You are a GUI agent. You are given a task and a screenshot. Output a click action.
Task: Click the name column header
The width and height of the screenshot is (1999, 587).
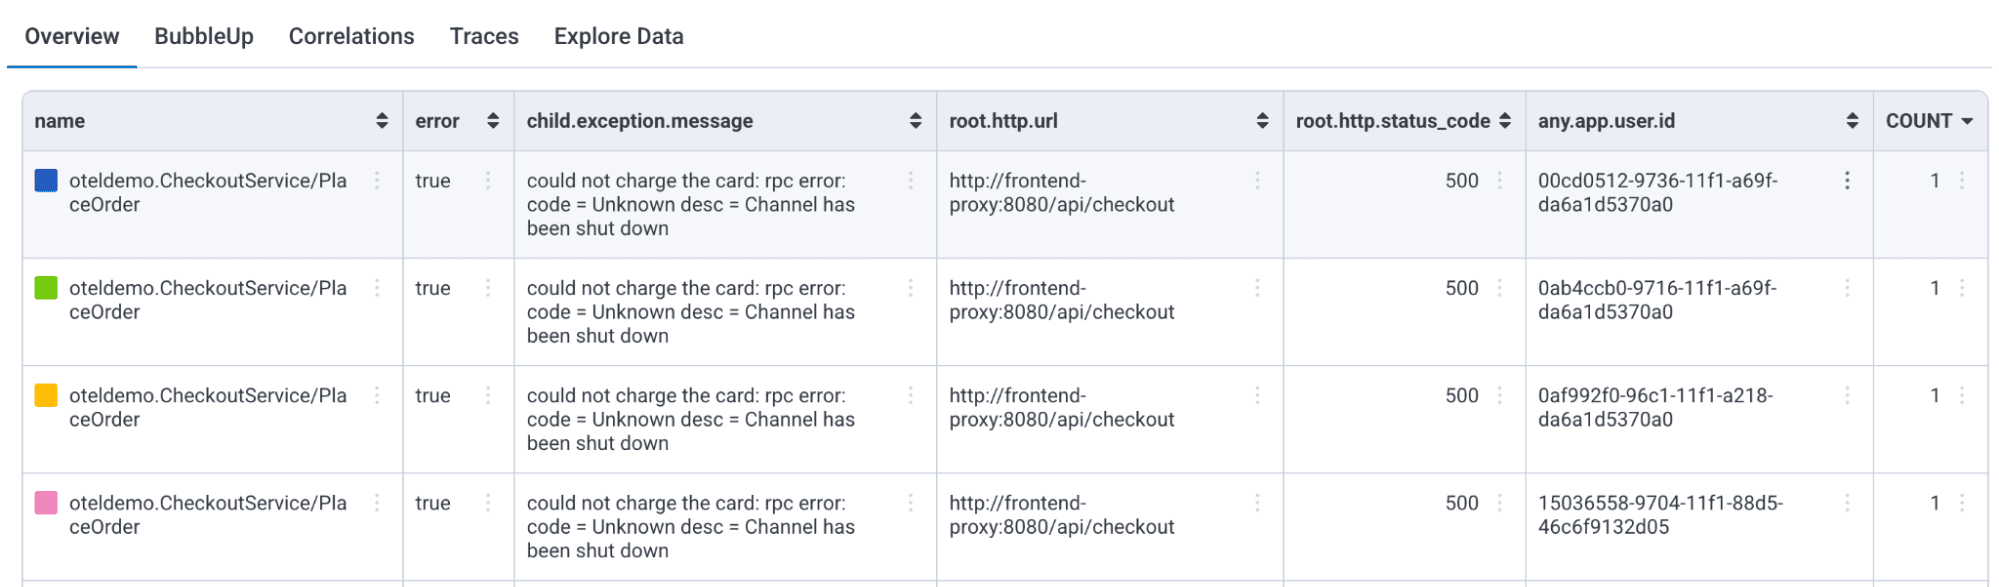point(60,121)
